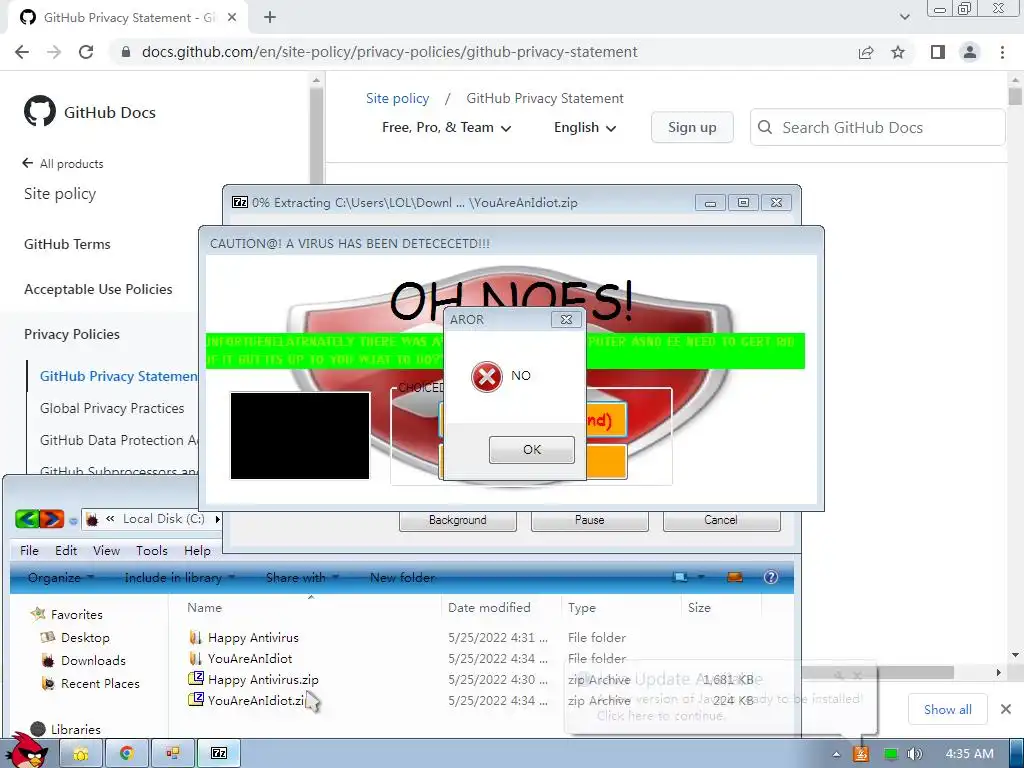Click browser back arrow
The image size is (1024, 768).
(22, 52)
